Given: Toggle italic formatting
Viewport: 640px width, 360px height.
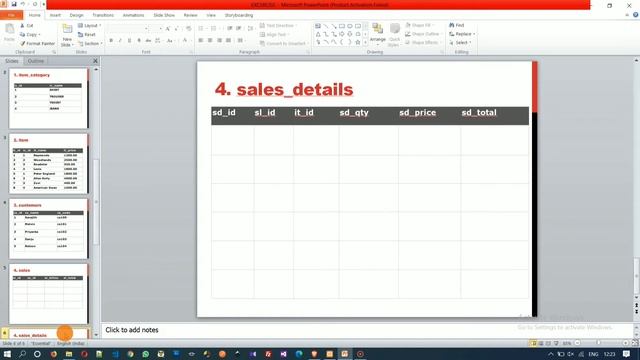Looking at the screenshot, I should click(120, 40).
